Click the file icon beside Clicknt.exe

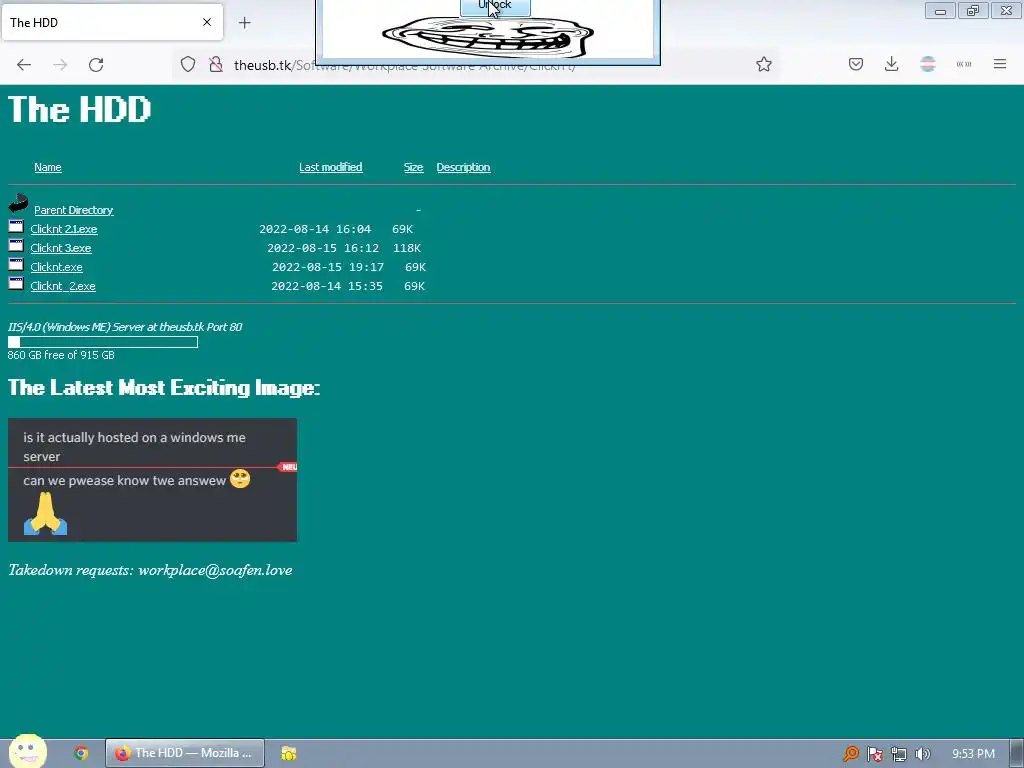[x=16, y=264]
